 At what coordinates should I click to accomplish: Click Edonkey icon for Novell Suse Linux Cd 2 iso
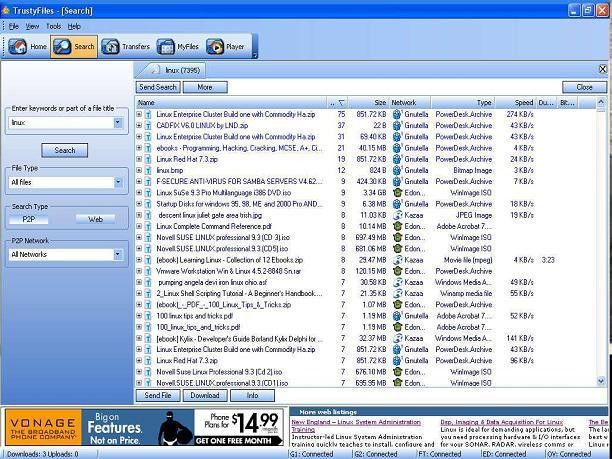pyautogui.click(x=397, y=372)
